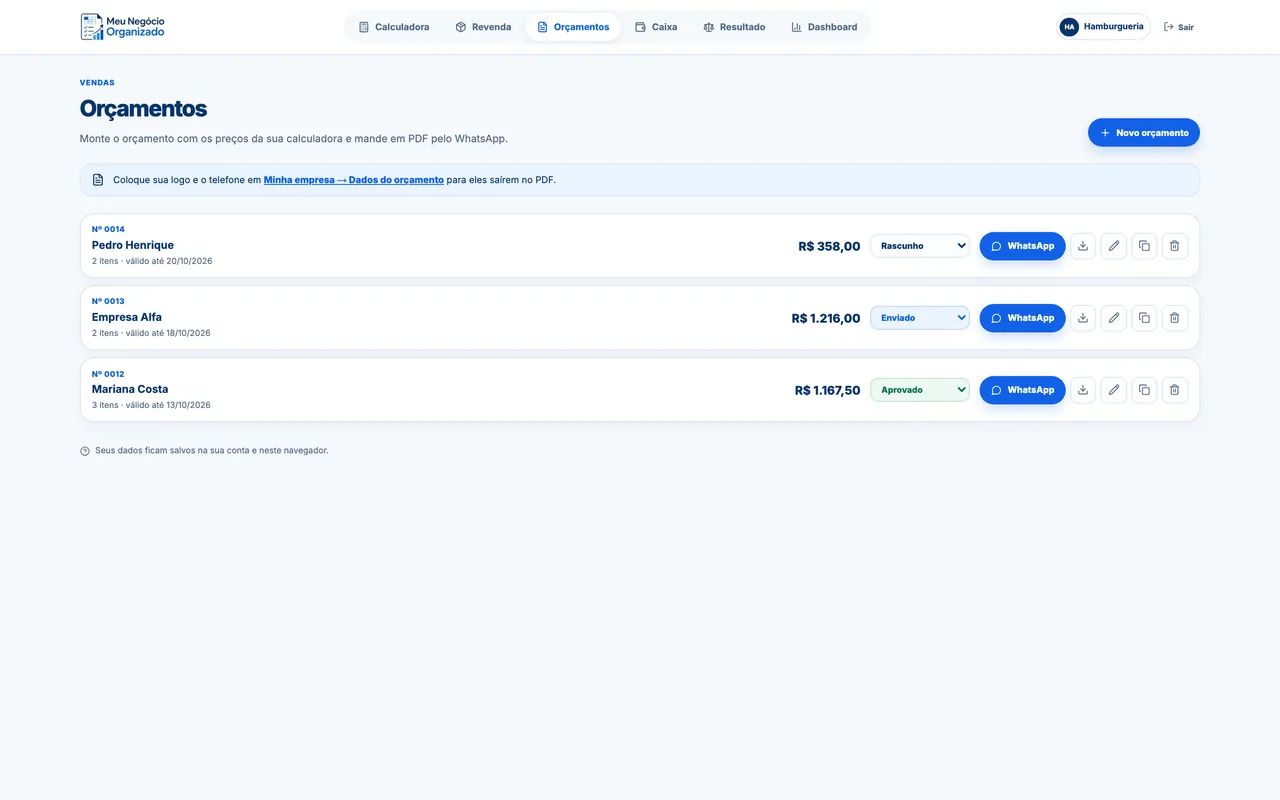Create a Novo orçamento
The height and width of the screenshot is (800, 1280).
tap(1144, 133)
